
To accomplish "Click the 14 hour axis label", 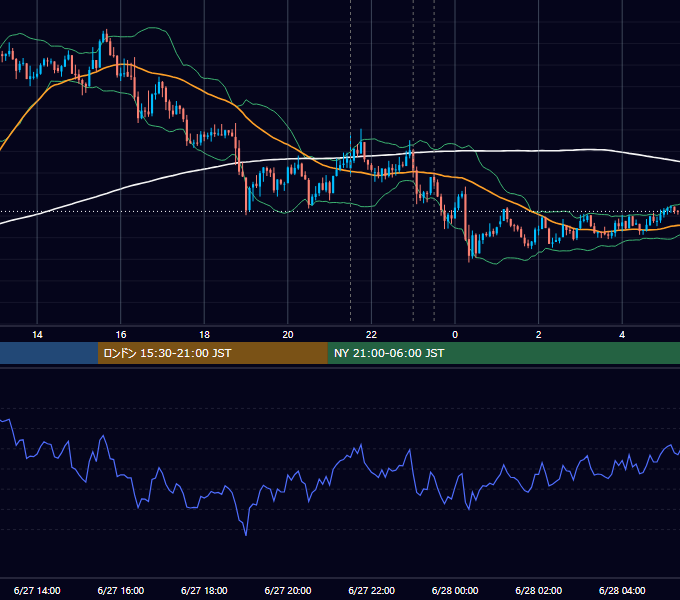I will [x=37, y=335].
